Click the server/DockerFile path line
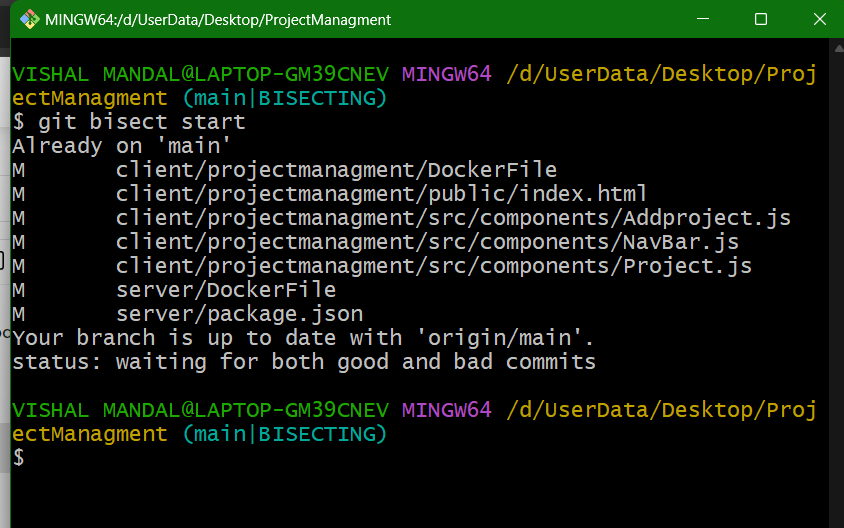The width and height of the screenshot is (844, 528). pos(225,290)
